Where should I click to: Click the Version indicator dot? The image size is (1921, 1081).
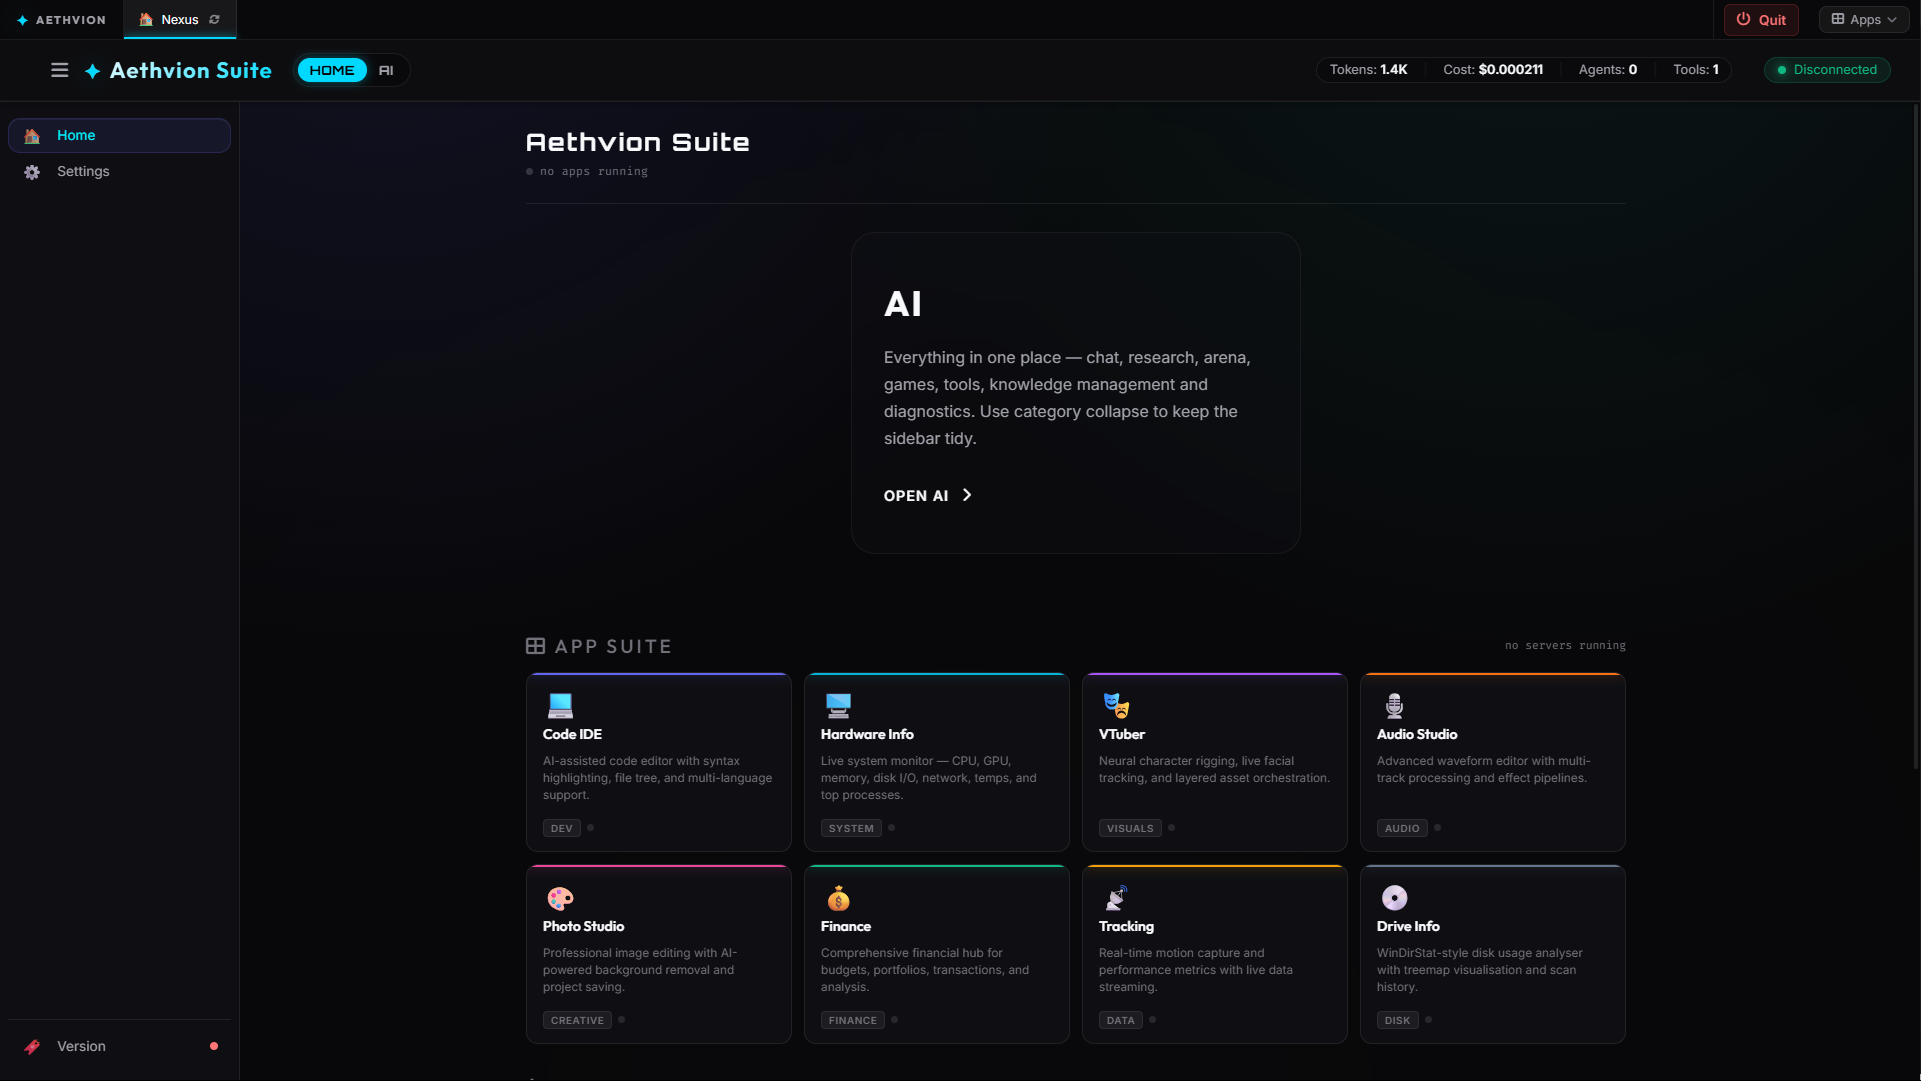pos(214,1046)
